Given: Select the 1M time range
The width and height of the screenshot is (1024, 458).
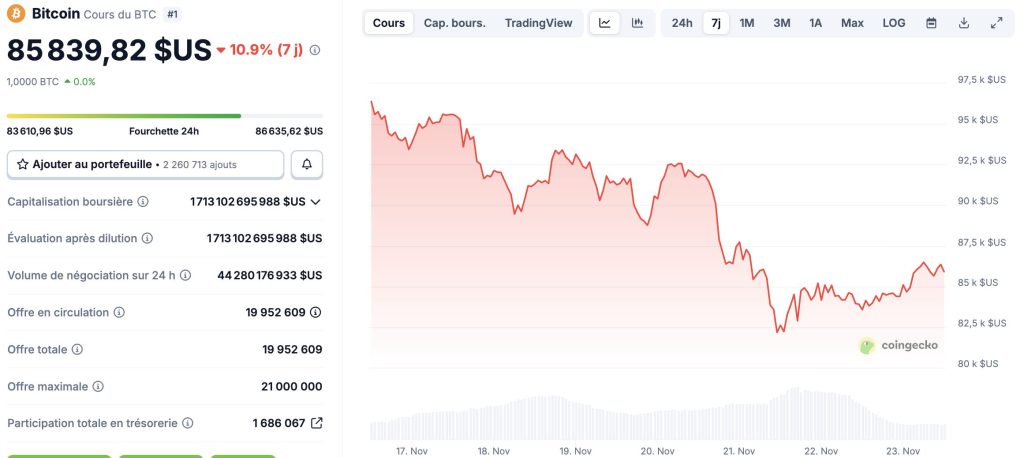Looking at the screenshot, I should 747,23.
